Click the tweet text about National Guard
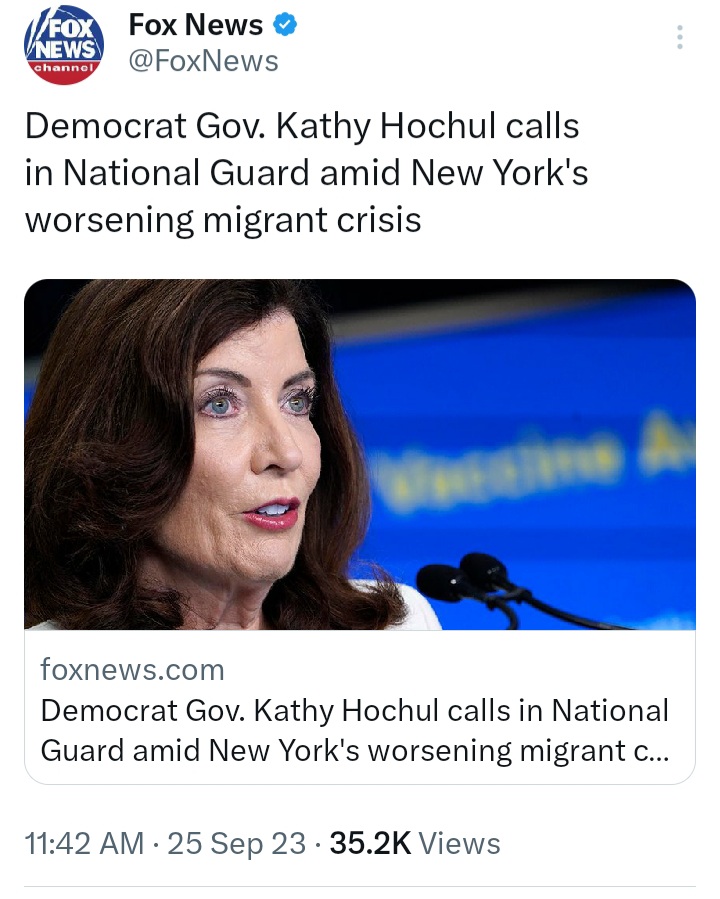Viewport: 720px width, 899px height. point(306,173)
